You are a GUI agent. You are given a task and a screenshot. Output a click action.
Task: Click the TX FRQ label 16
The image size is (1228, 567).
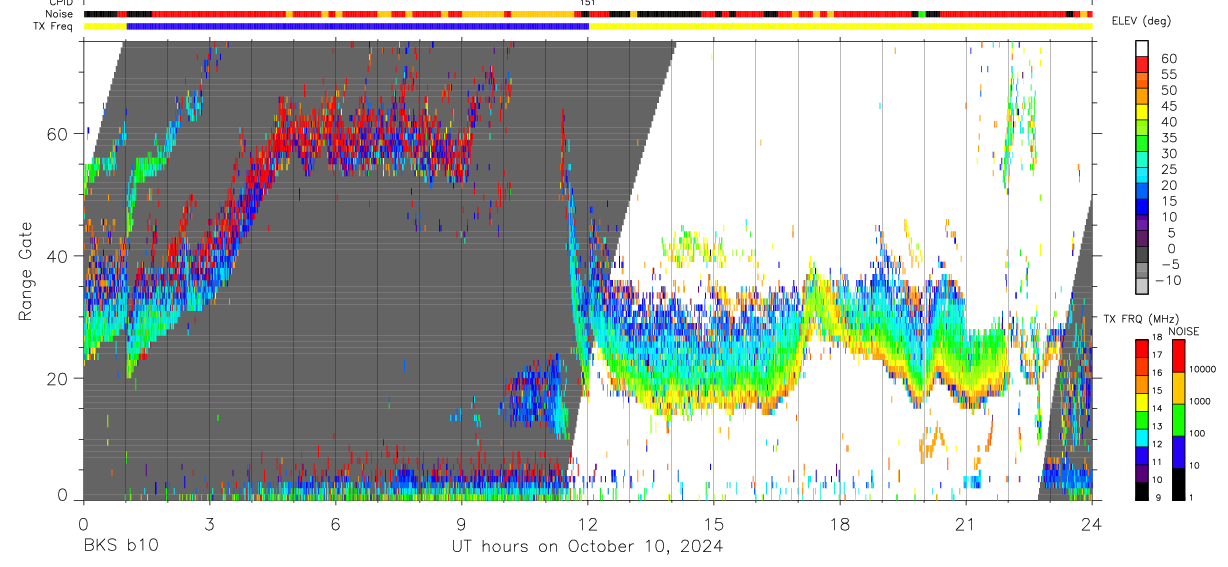pos(1157,372)
